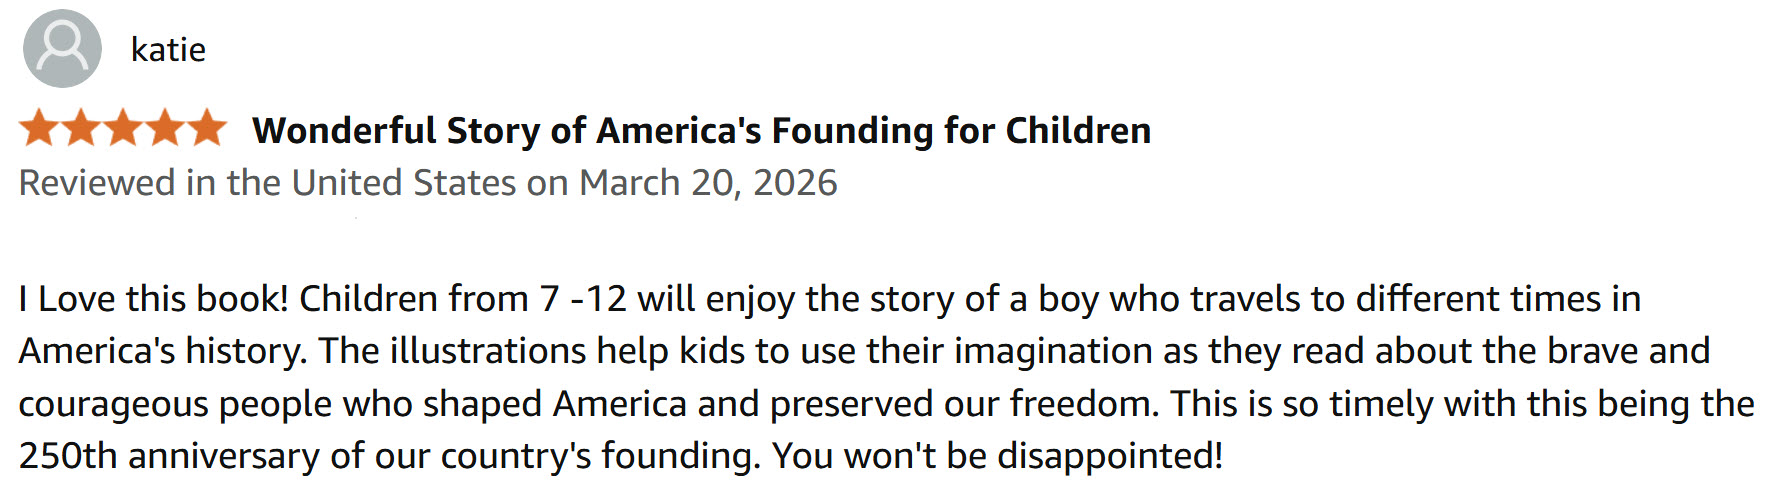Click the "March 20, 2026" review date

click(x=708, y=183)
